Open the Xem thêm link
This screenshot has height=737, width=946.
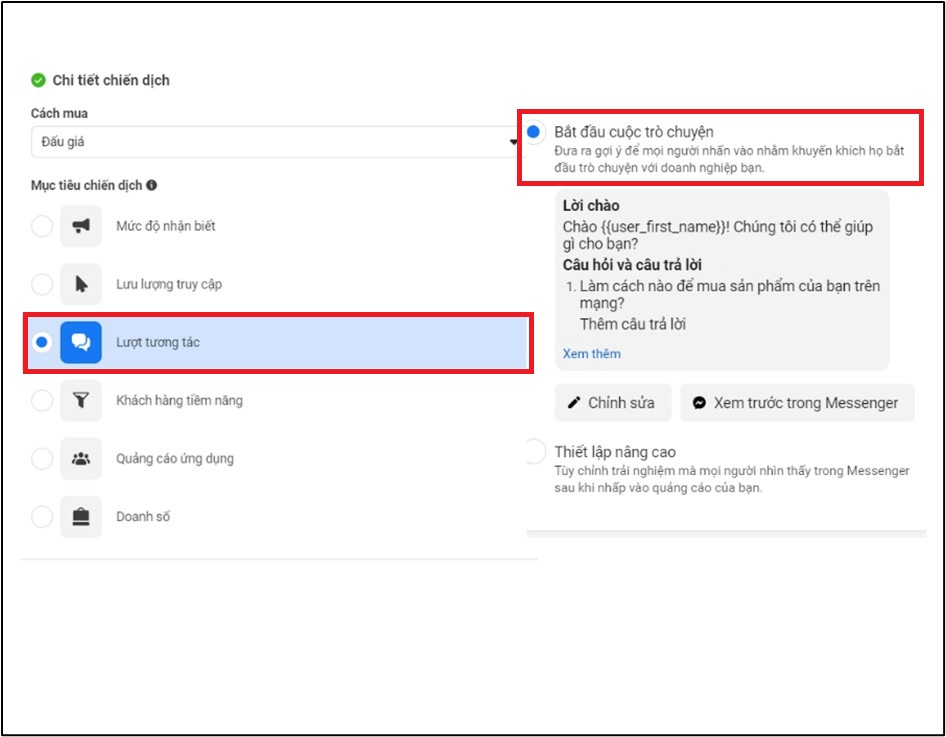click(591, 353)
